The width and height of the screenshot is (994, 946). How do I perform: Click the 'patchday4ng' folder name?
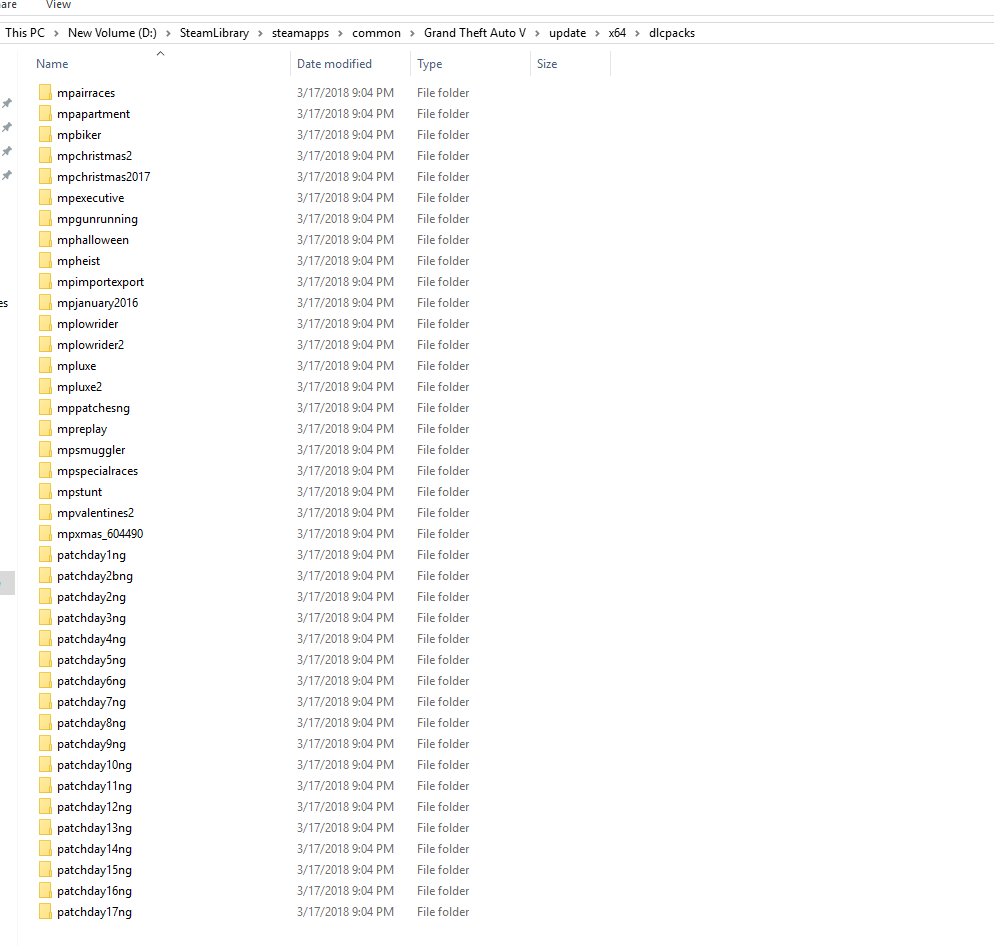pyautogui.click(x=91, y=639)
